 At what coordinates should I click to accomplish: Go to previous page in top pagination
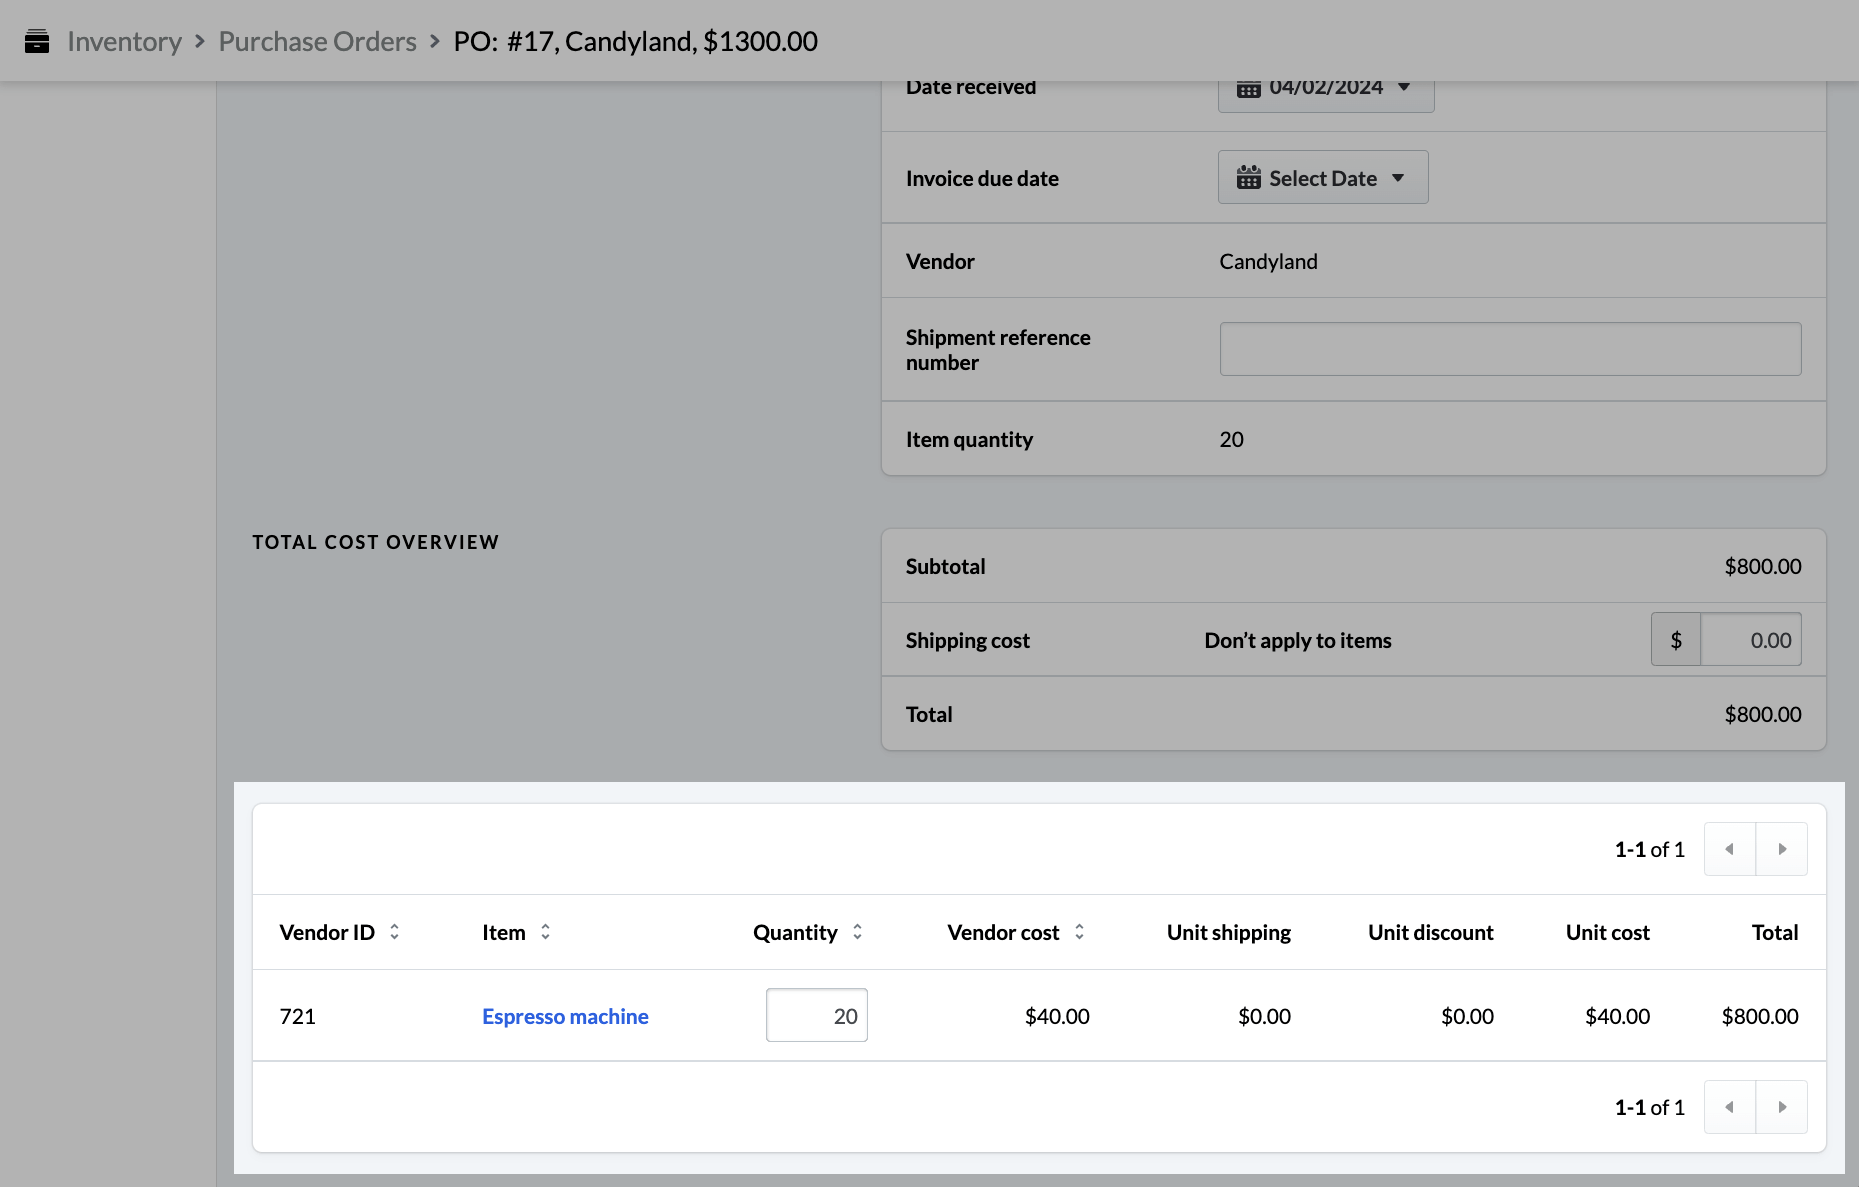pos(1729,849)
